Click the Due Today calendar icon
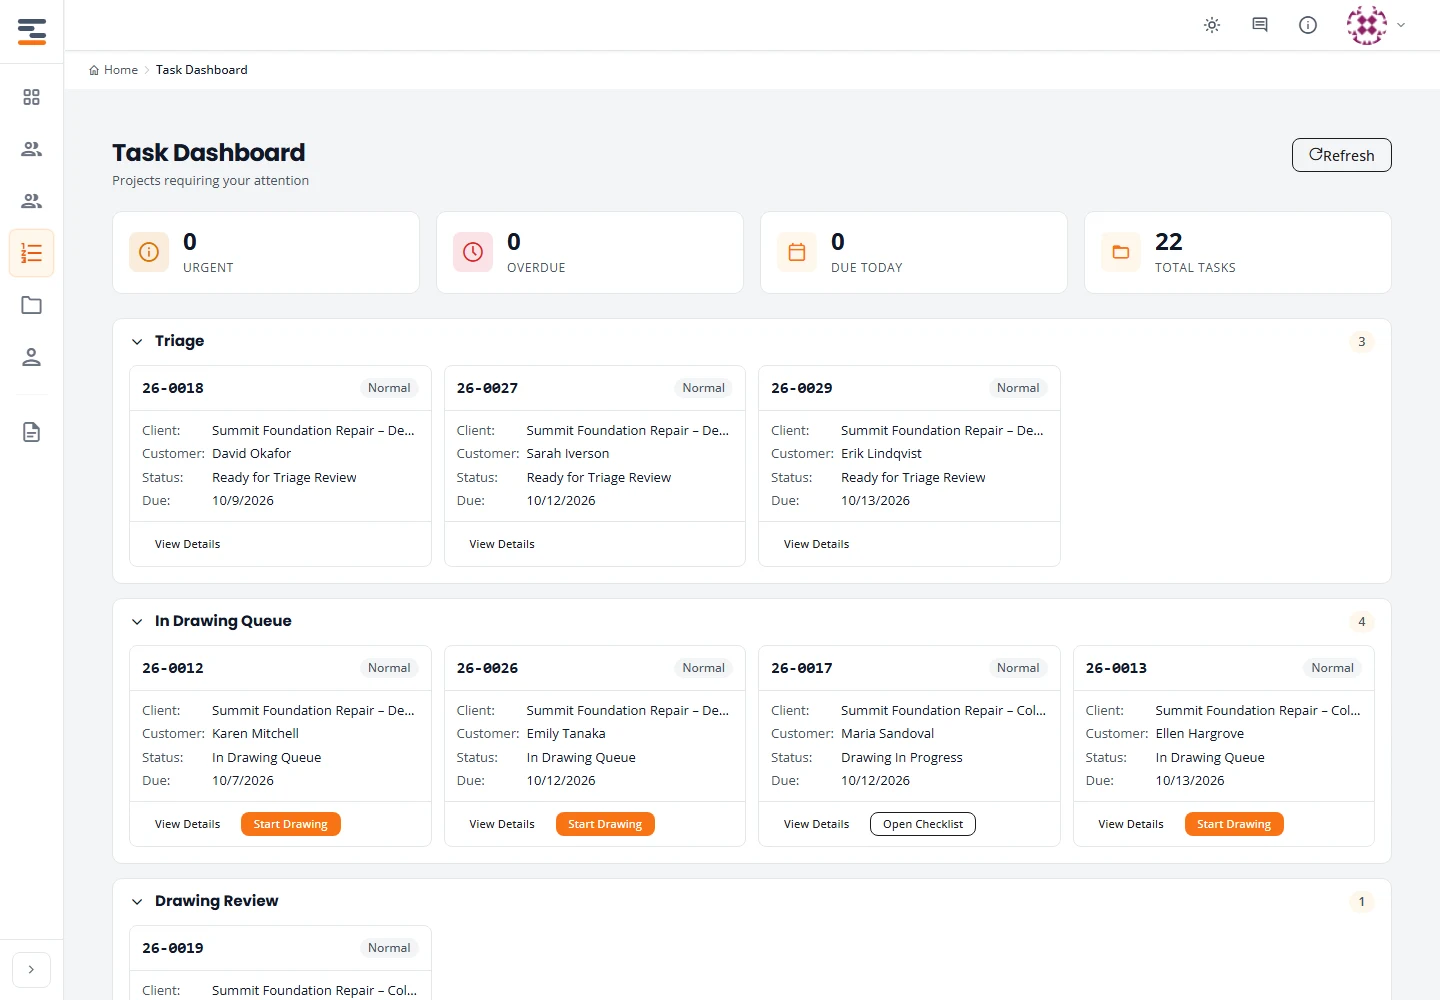1440x1000 pixels. pyautogui.click(x=797, y=252)
